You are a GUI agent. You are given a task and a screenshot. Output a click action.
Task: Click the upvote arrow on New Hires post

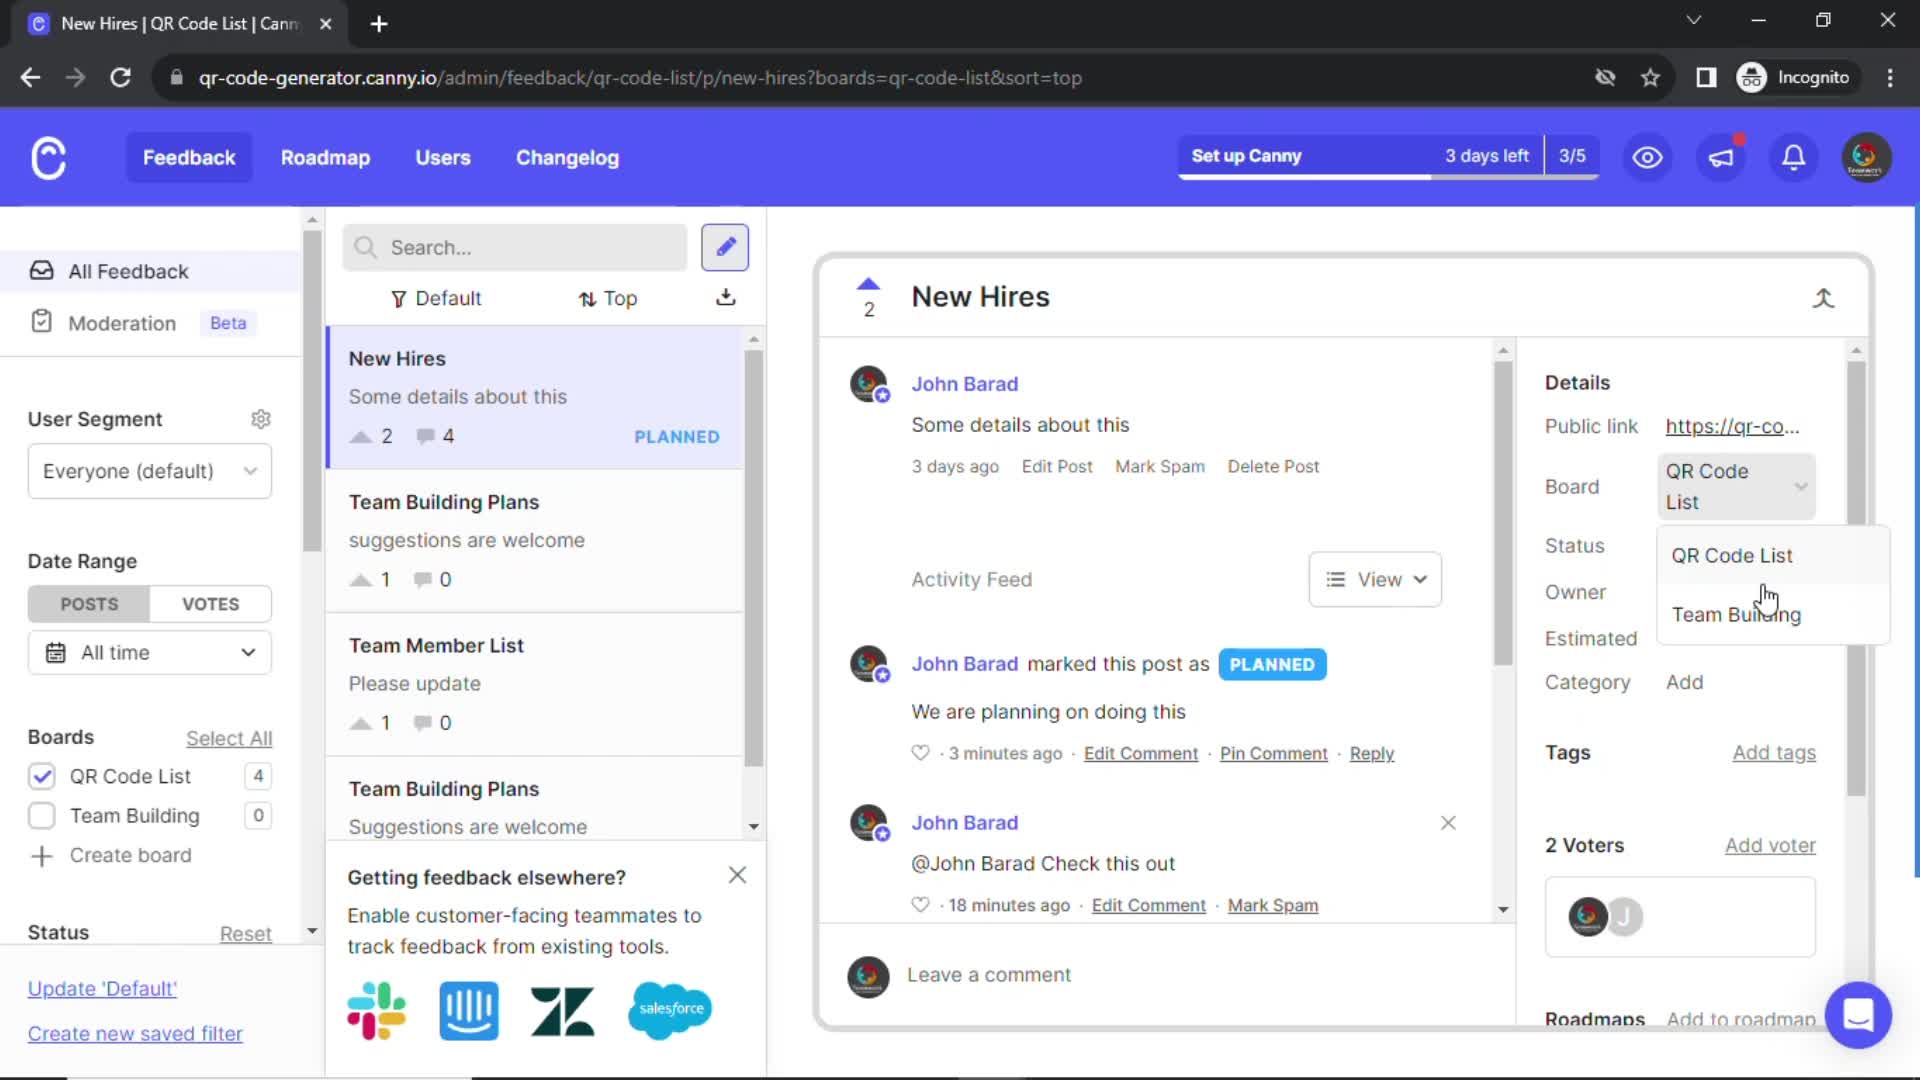point(868,284)
